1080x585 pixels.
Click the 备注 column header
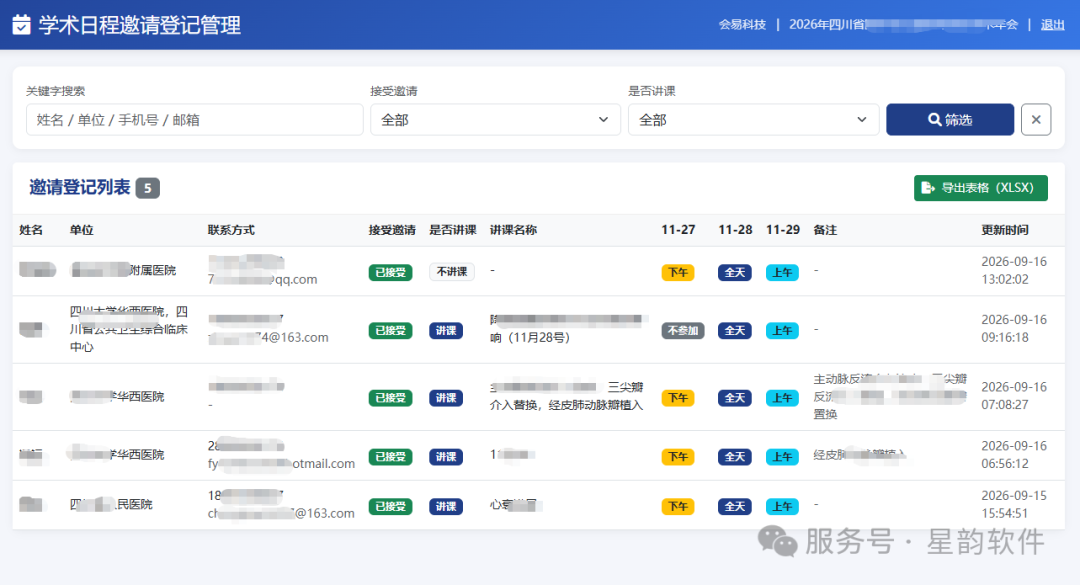pyautogui.click(x=825, y=230)
